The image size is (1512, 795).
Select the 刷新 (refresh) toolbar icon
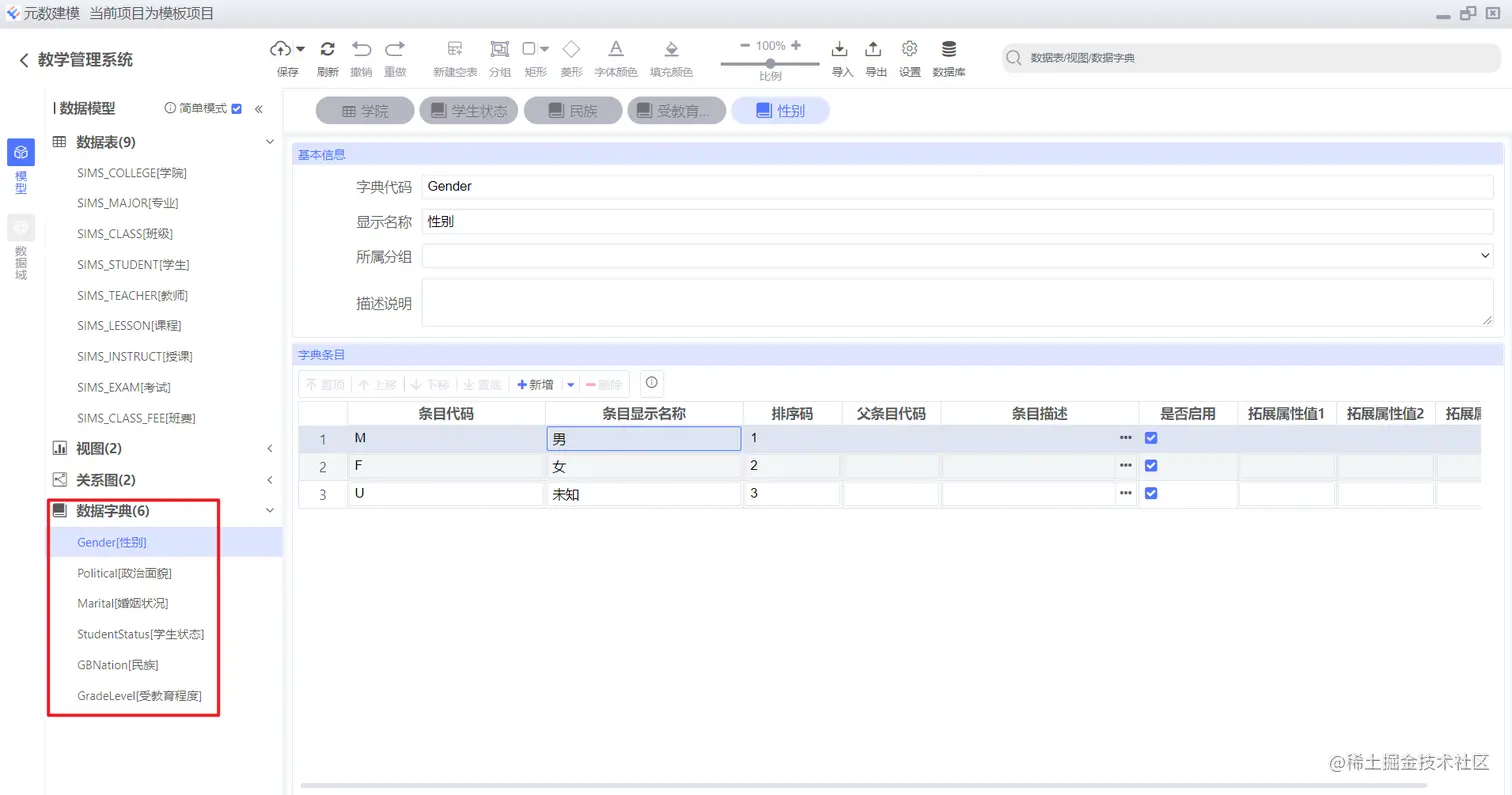point(328,47)
